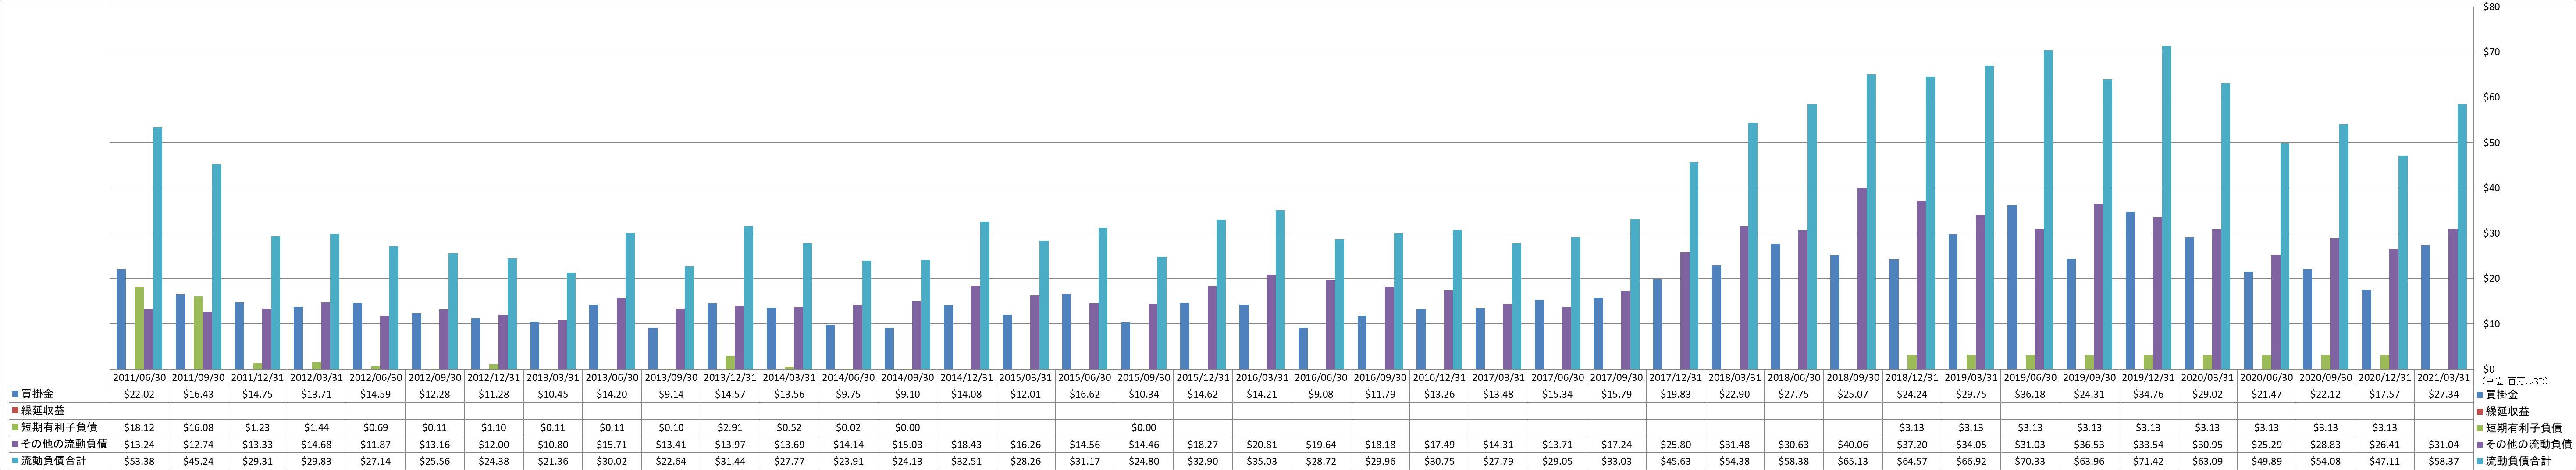Click the unit note (単位:百万USD)
The width and height of the screenshot is (2576, 470).
2507,381
